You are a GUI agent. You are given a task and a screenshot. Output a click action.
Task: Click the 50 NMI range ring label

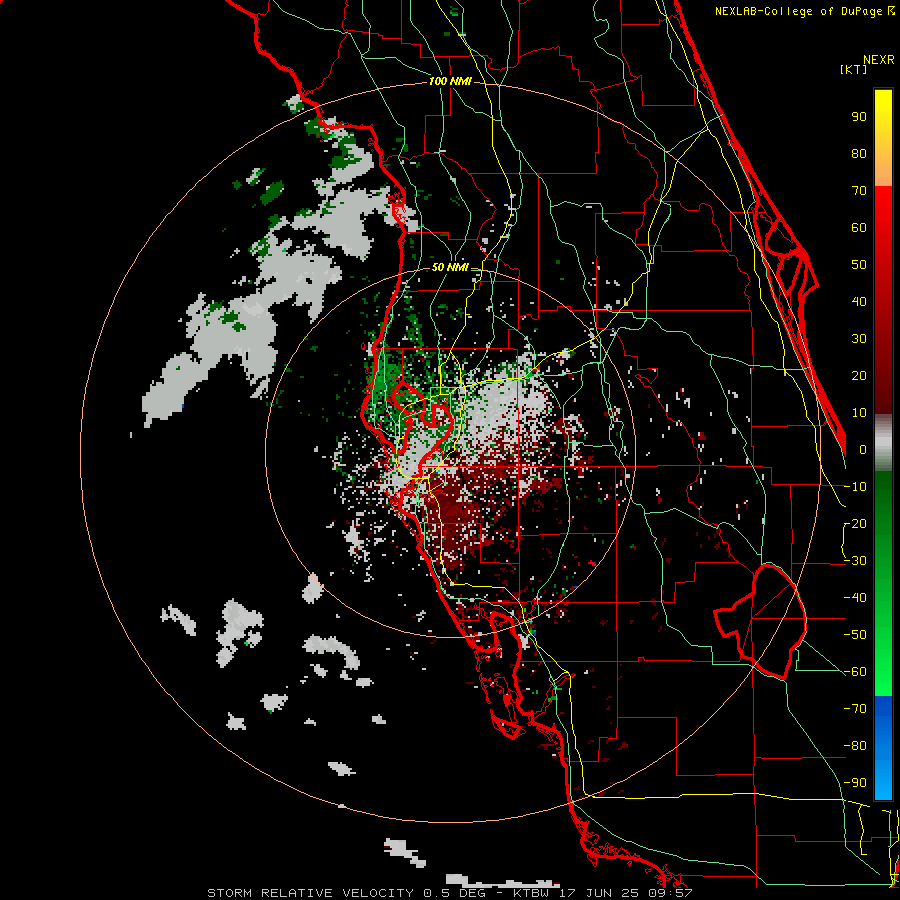449,267
